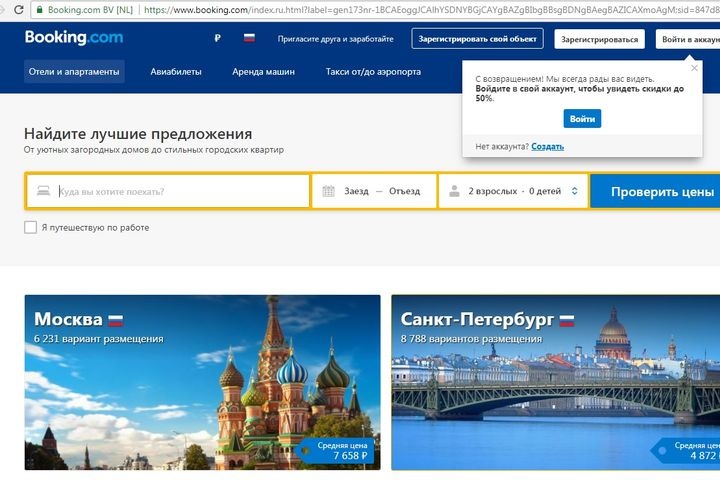Focus the 'Куда вы хотите поехать?' field

[168, 191]
